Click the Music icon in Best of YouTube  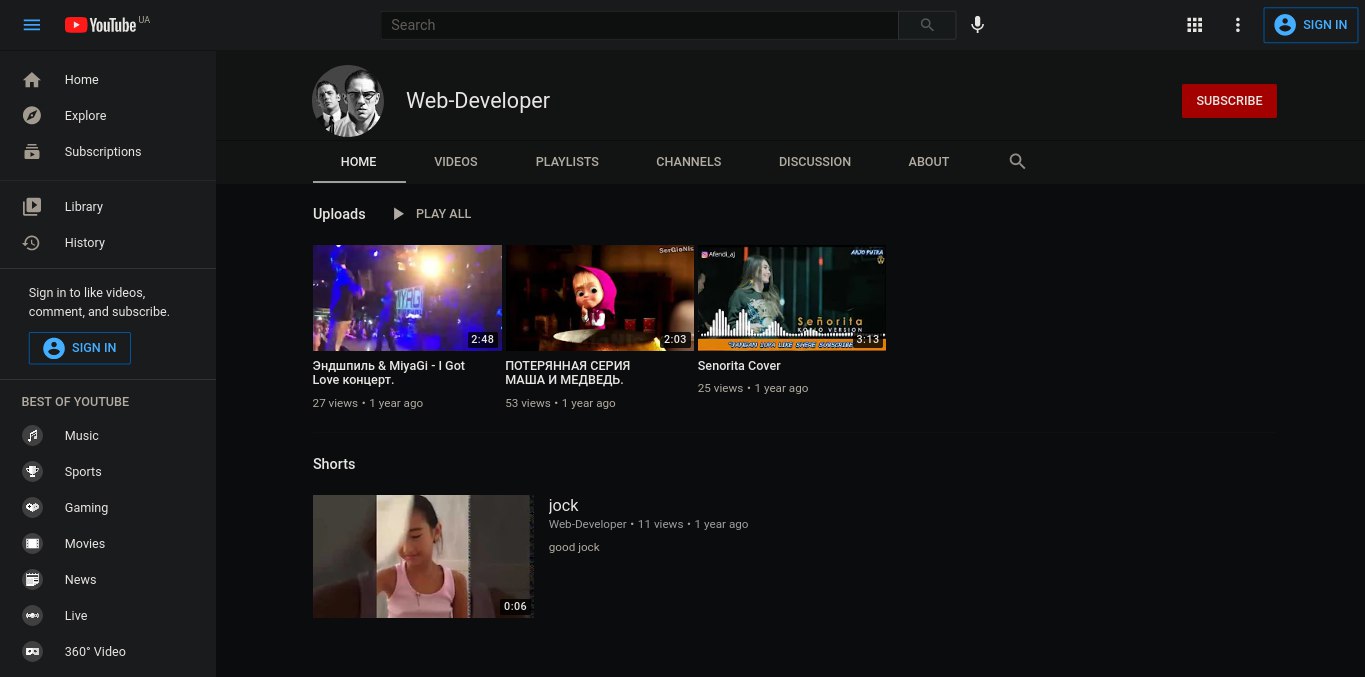33,436
